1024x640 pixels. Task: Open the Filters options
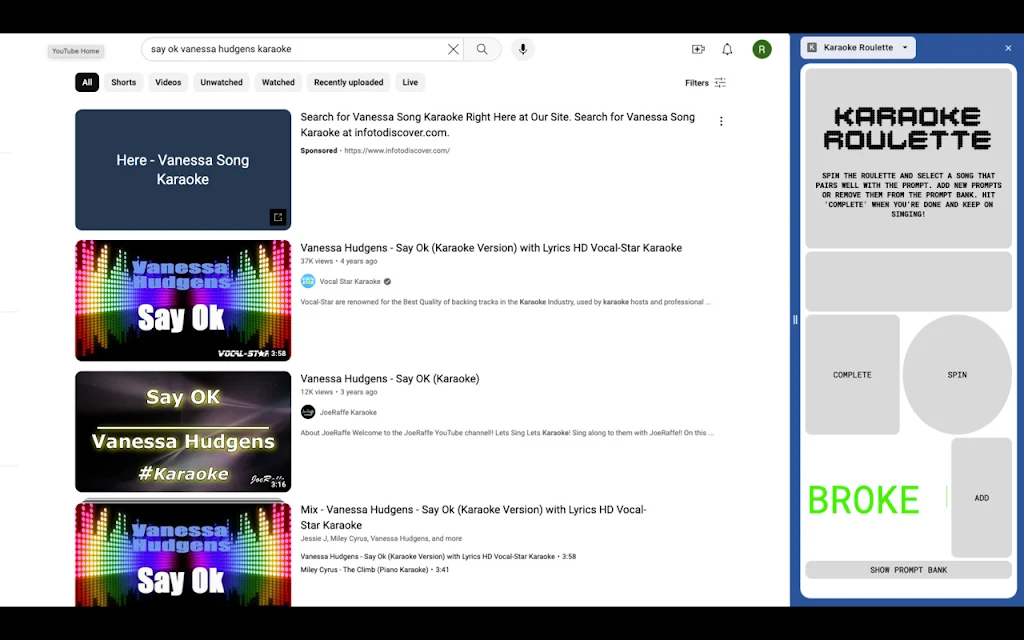pos(705,82)
